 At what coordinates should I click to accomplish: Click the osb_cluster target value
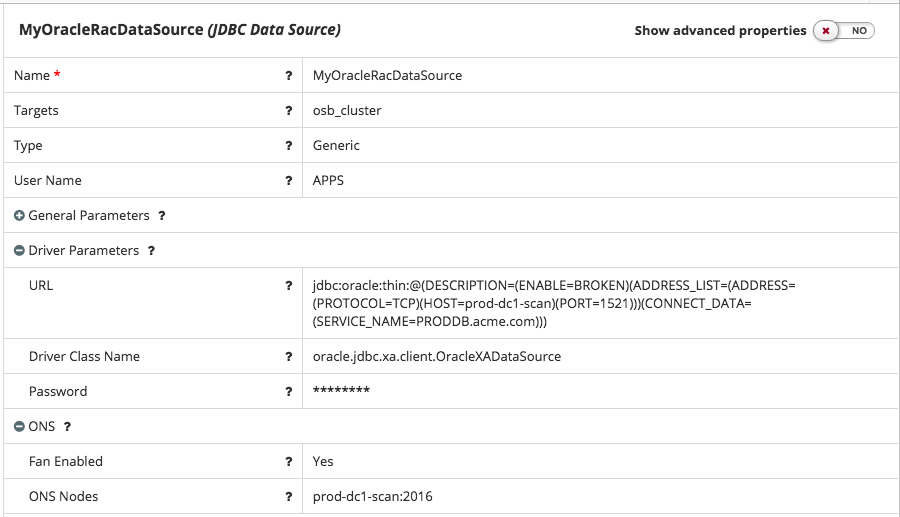click(347, 111)
